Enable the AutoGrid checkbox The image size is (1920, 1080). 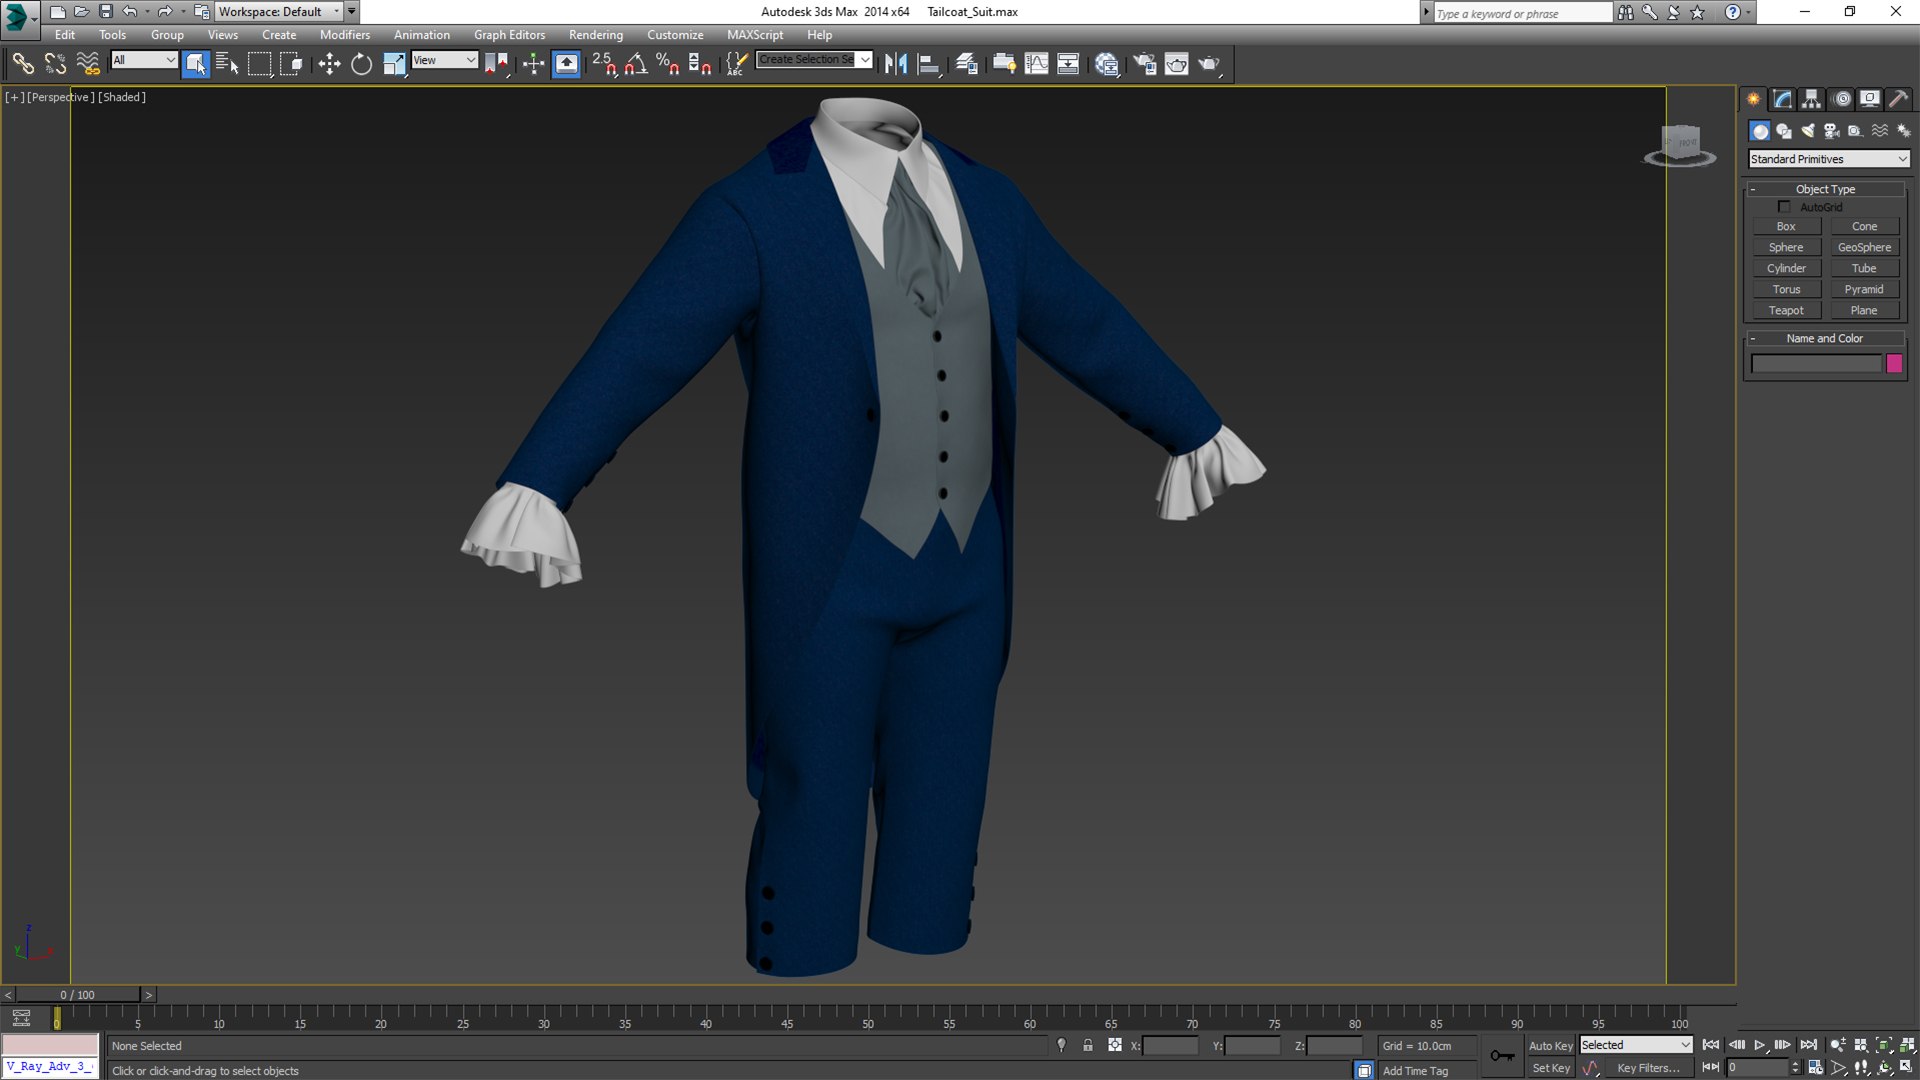coord(1784,207)
